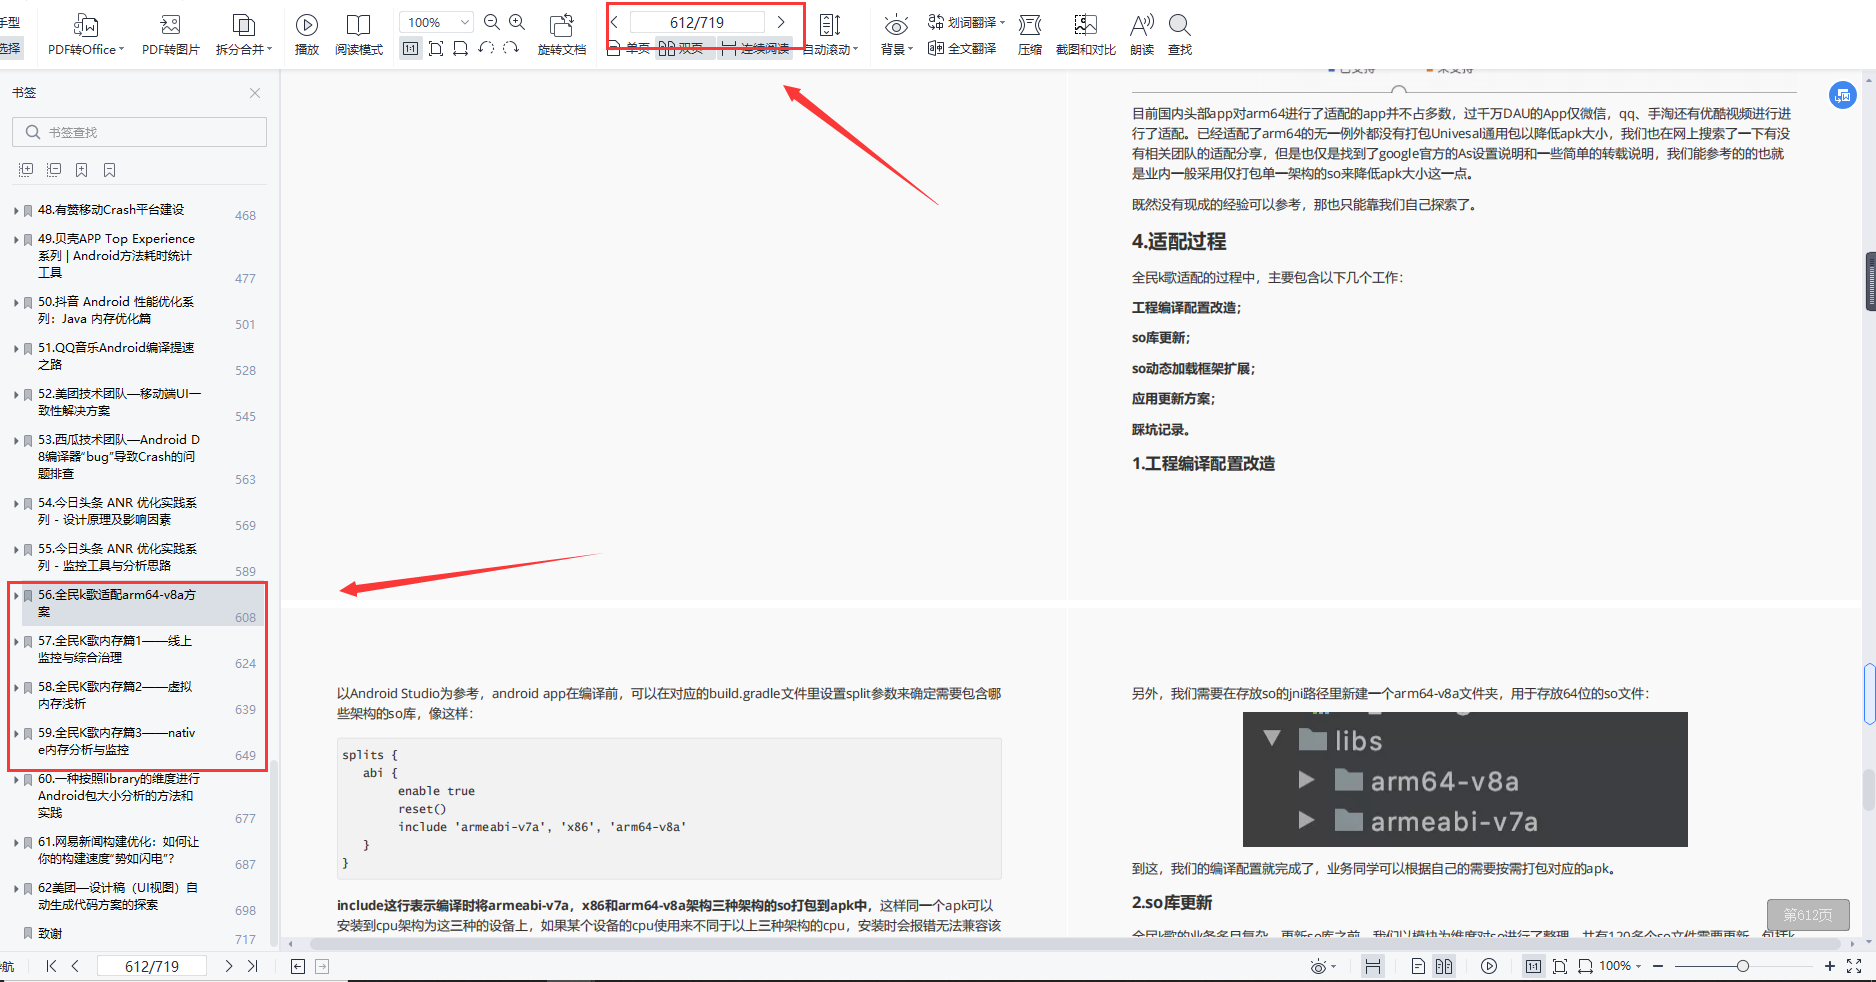Zoom out using the toolbar magnifier minus
This screenshot has width=1876, height=982.
491,22
